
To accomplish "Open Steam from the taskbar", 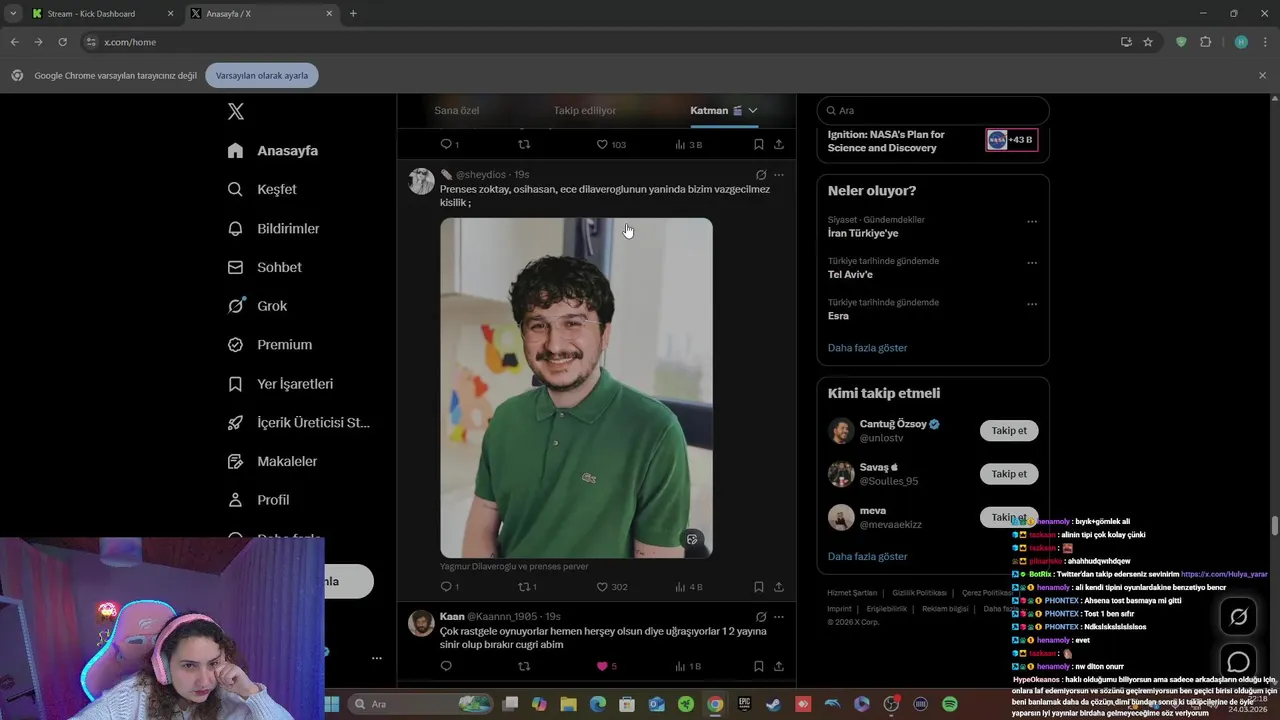I will coord(774,704).
